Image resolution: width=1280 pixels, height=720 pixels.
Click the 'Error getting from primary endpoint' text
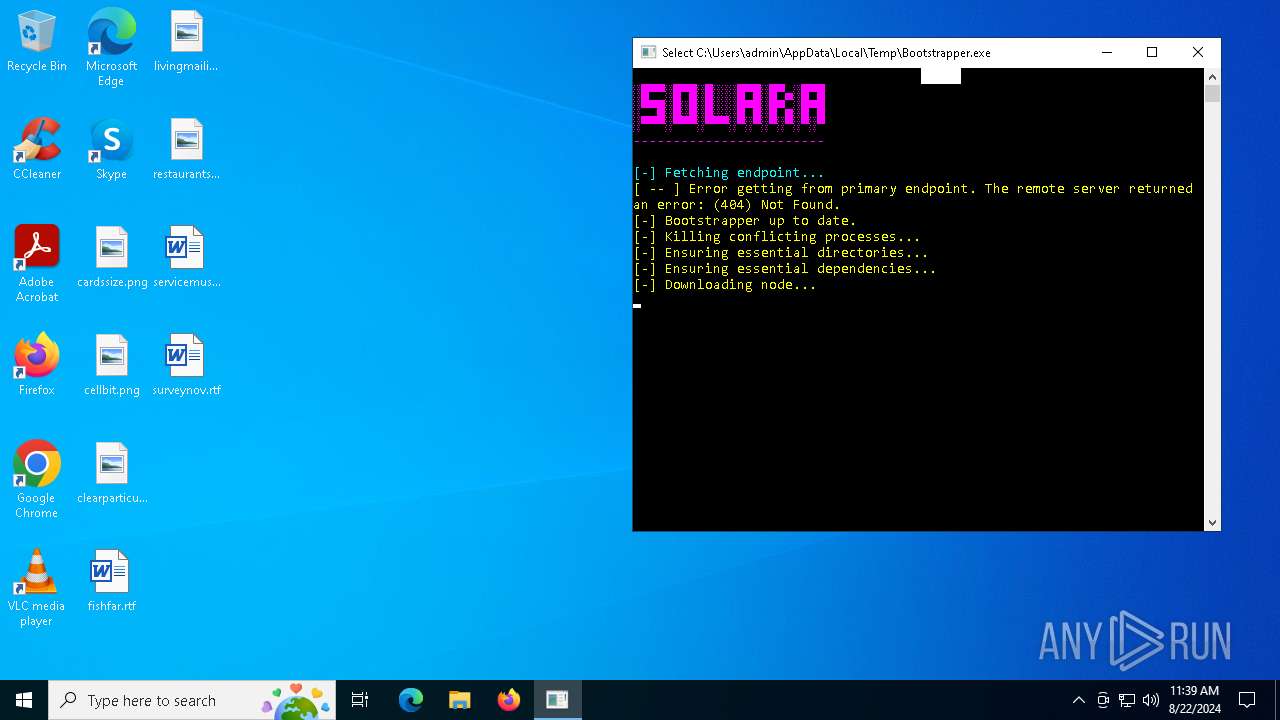coord(832,189)
